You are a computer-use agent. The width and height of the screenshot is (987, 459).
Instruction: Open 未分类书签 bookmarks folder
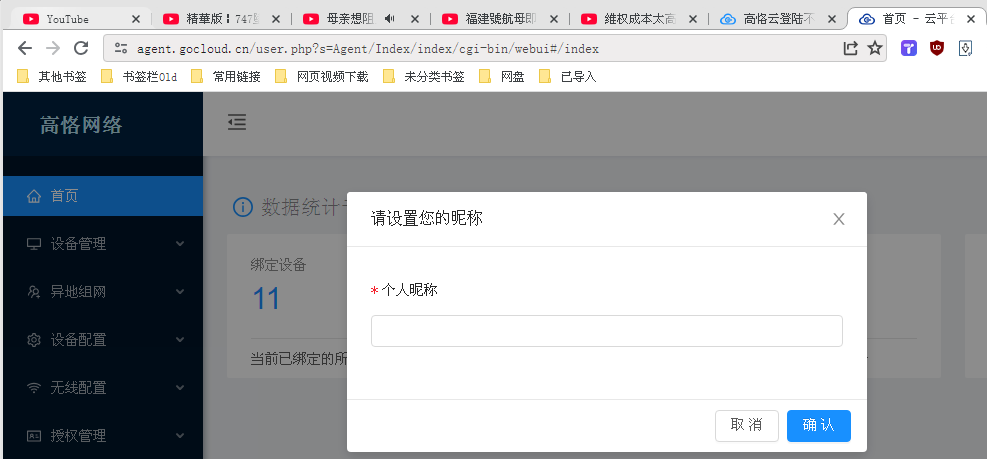pyautogui.click(x=424, y=77)
